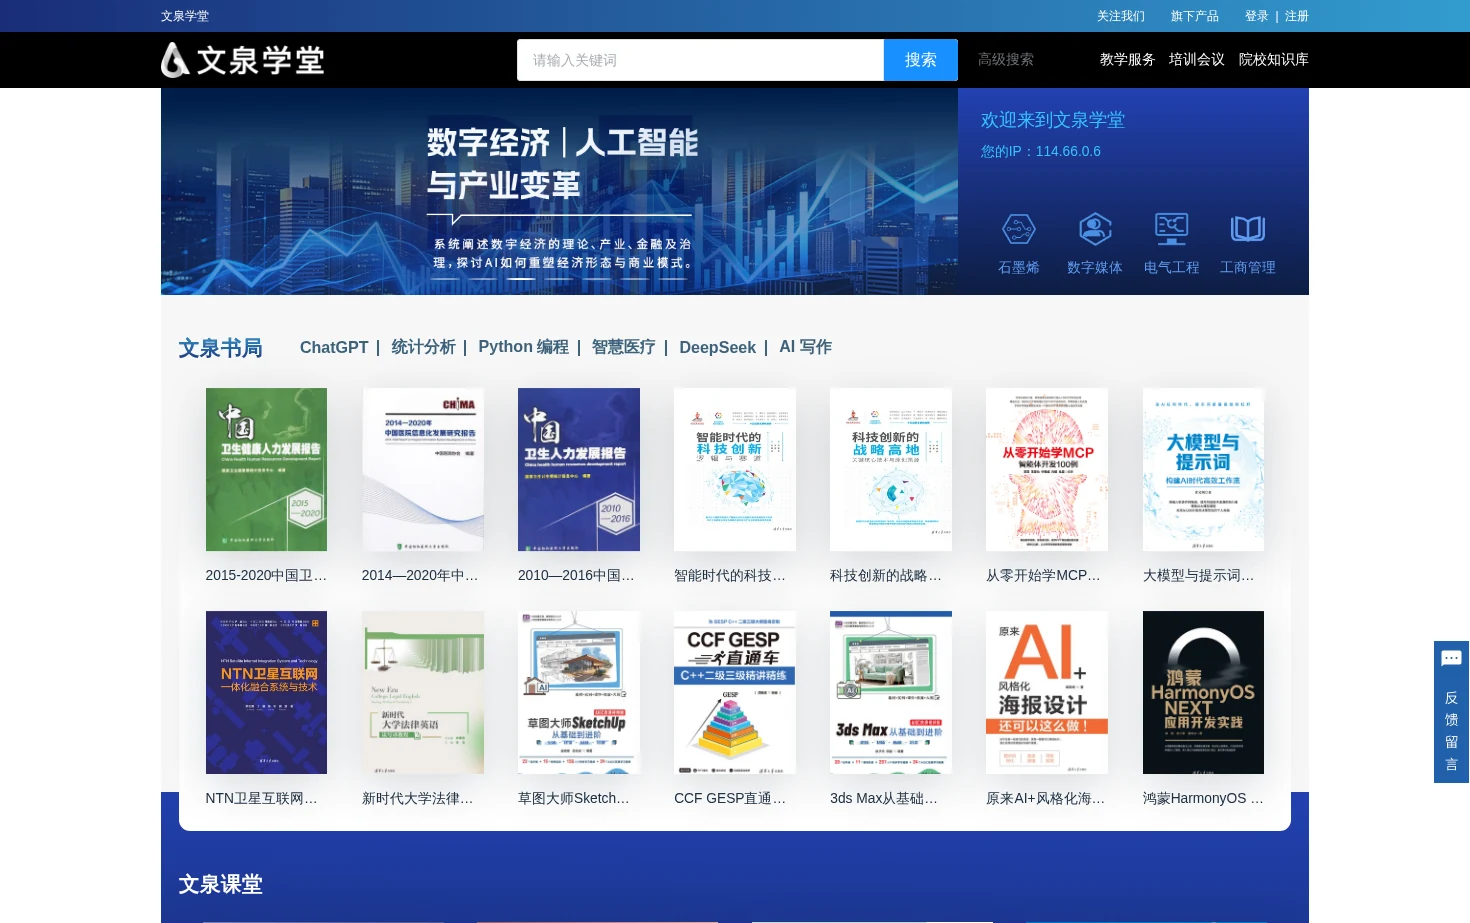
Task: Click the title 3ds Max从基础…
Action: (884, 798)
